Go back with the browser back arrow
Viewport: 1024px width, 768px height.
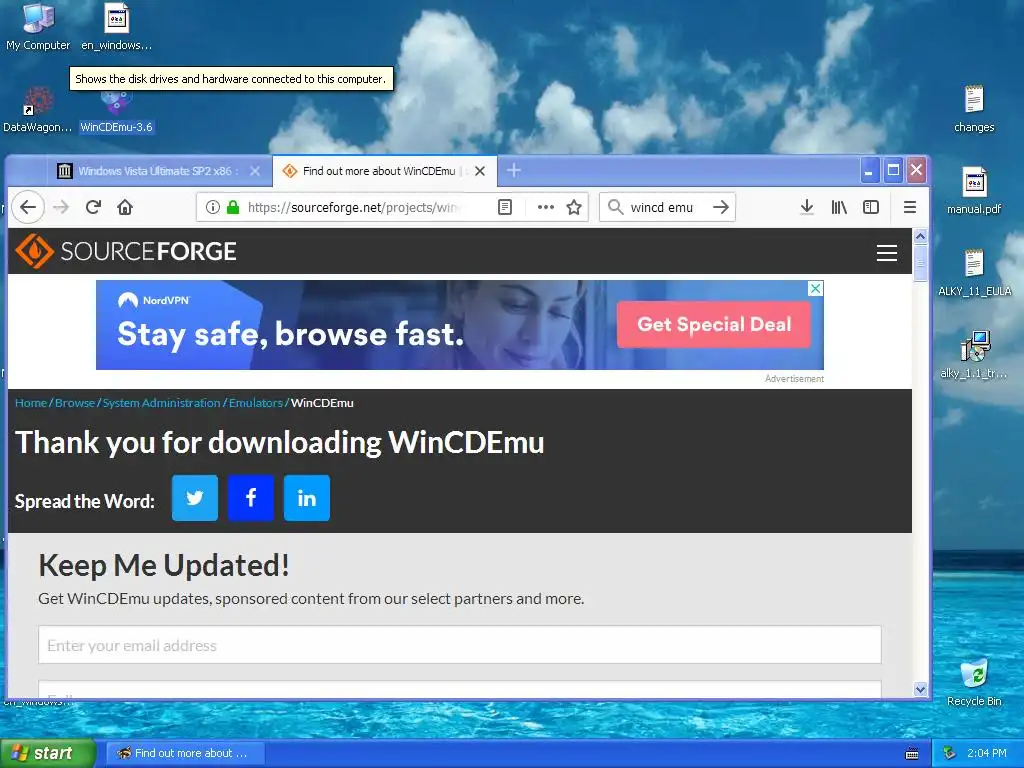click(x=27, y=208)
